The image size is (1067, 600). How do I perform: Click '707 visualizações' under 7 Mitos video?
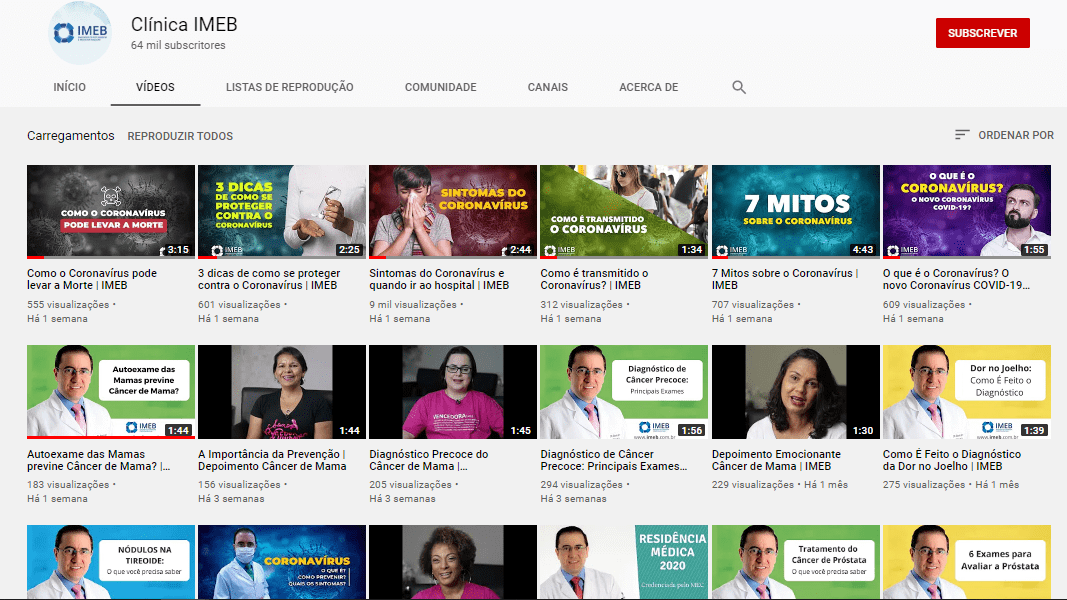coord(753,305)
